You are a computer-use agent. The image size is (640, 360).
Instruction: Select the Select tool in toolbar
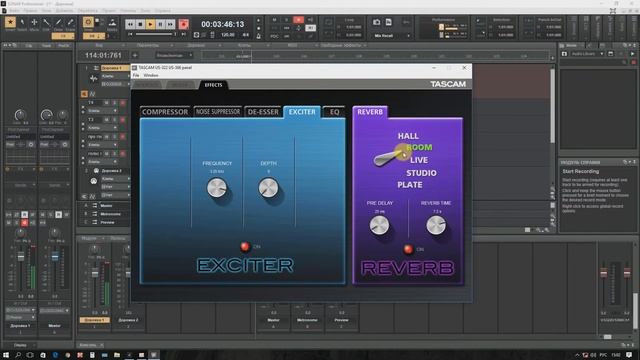(22, 22)
